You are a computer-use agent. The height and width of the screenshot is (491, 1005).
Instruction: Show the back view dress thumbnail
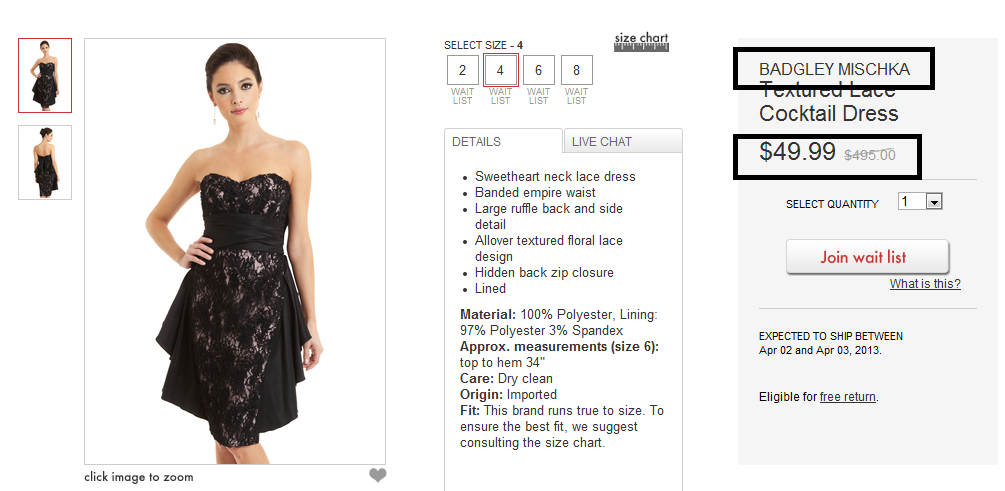[x=45, y=162]
